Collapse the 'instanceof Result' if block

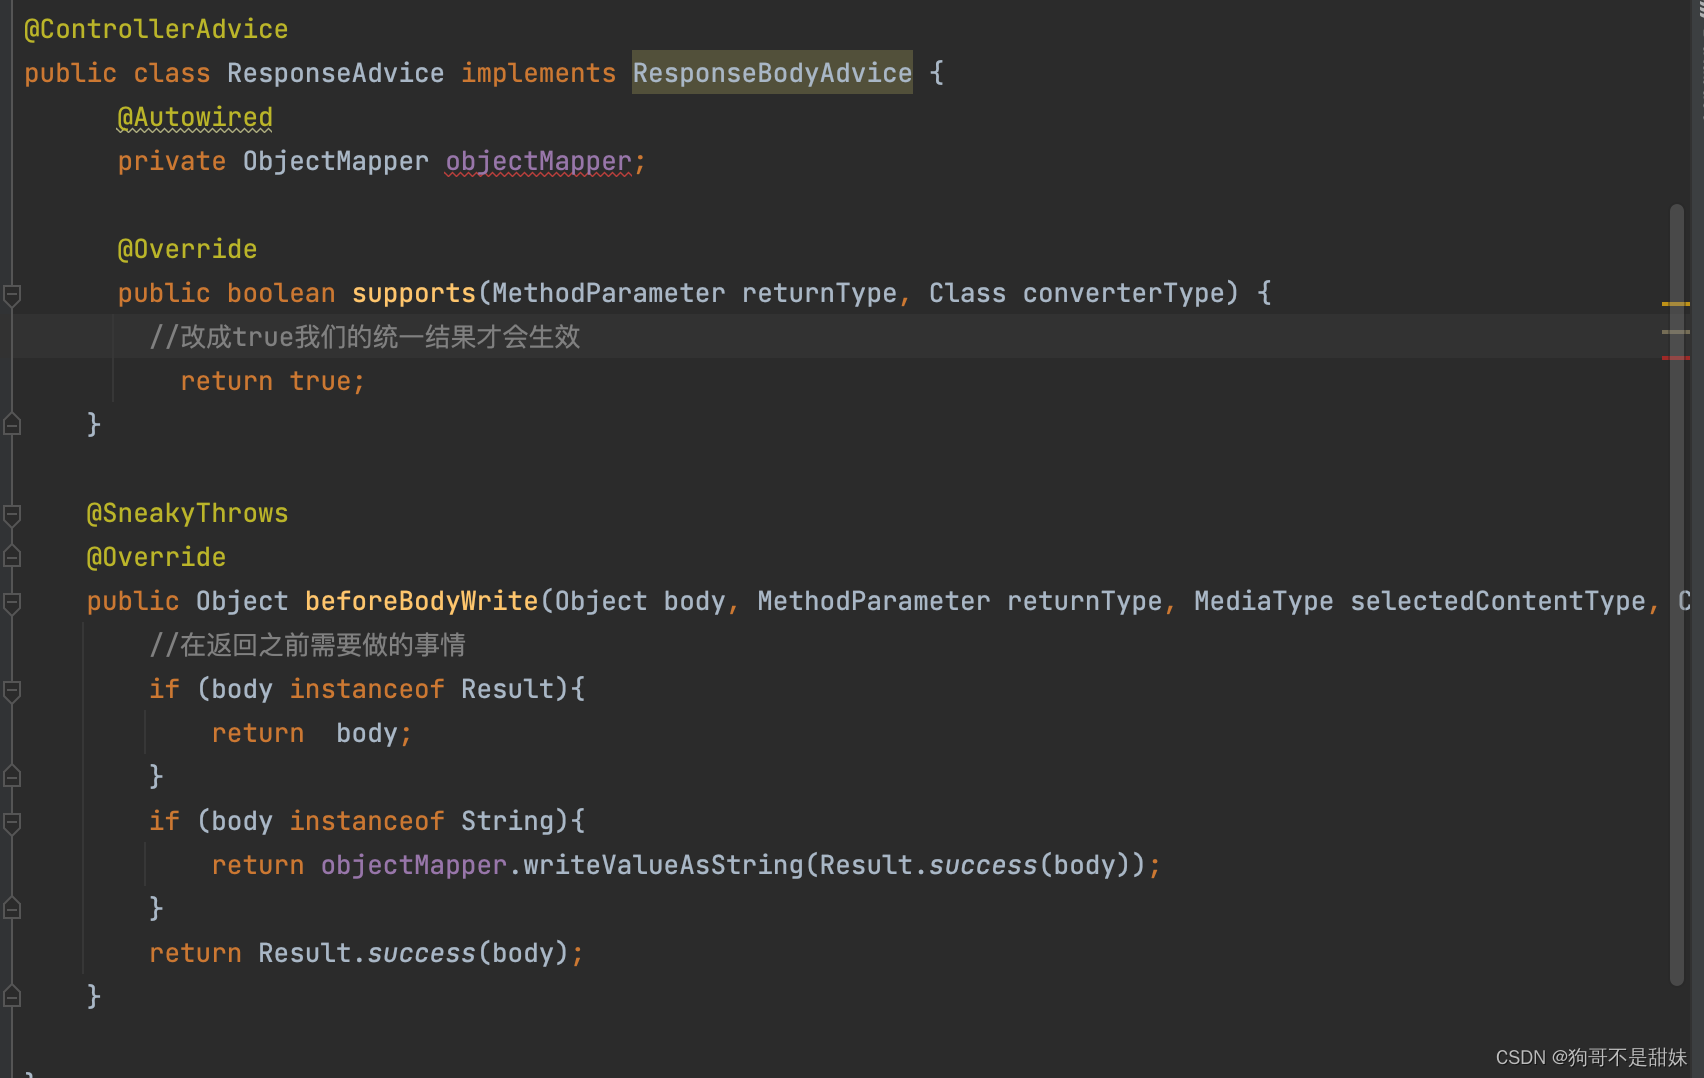(12, 691)
